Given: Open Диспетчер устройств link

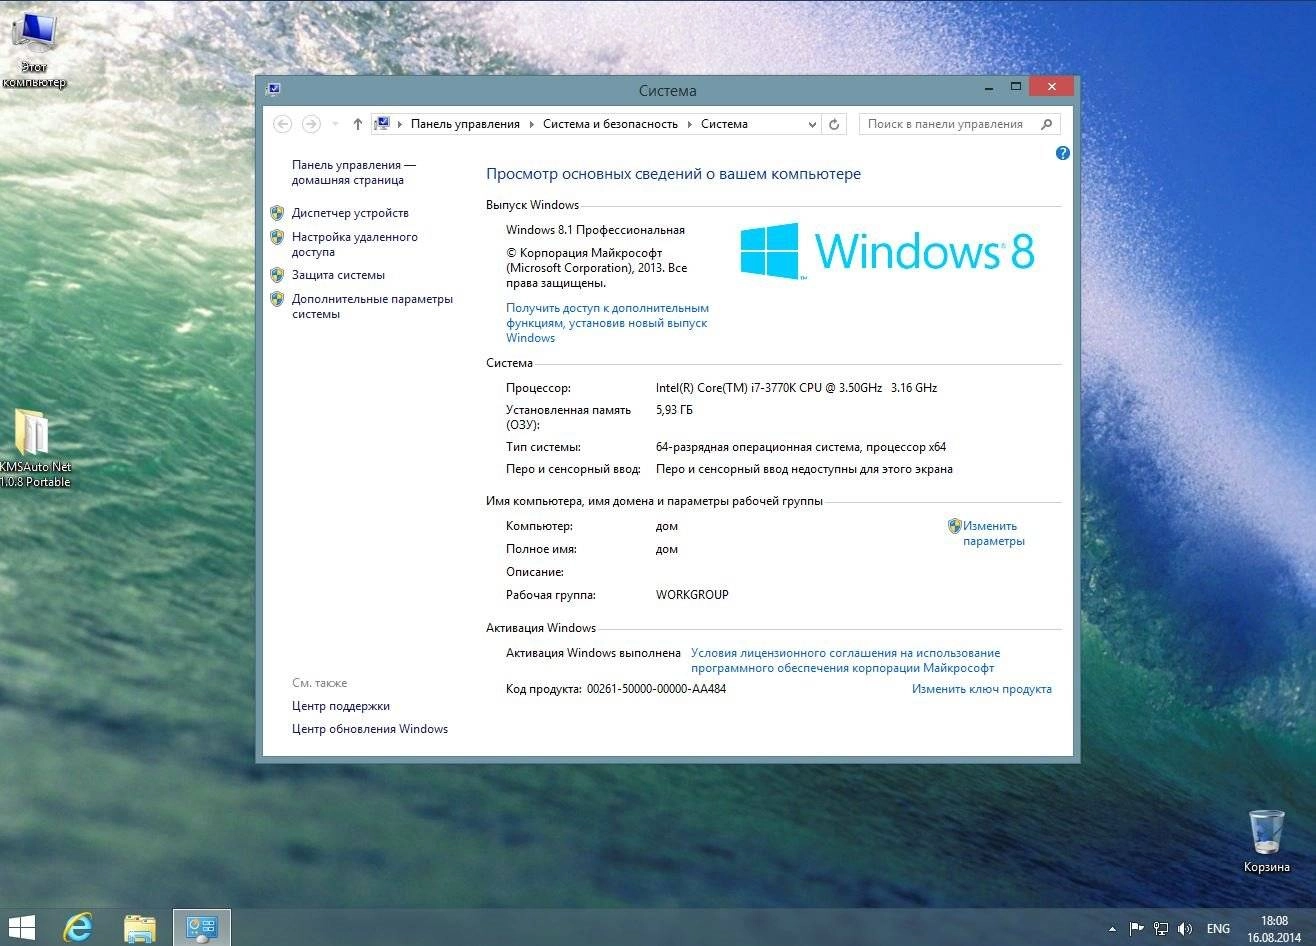Looking at the screenshot, I should tap(350, 213).
